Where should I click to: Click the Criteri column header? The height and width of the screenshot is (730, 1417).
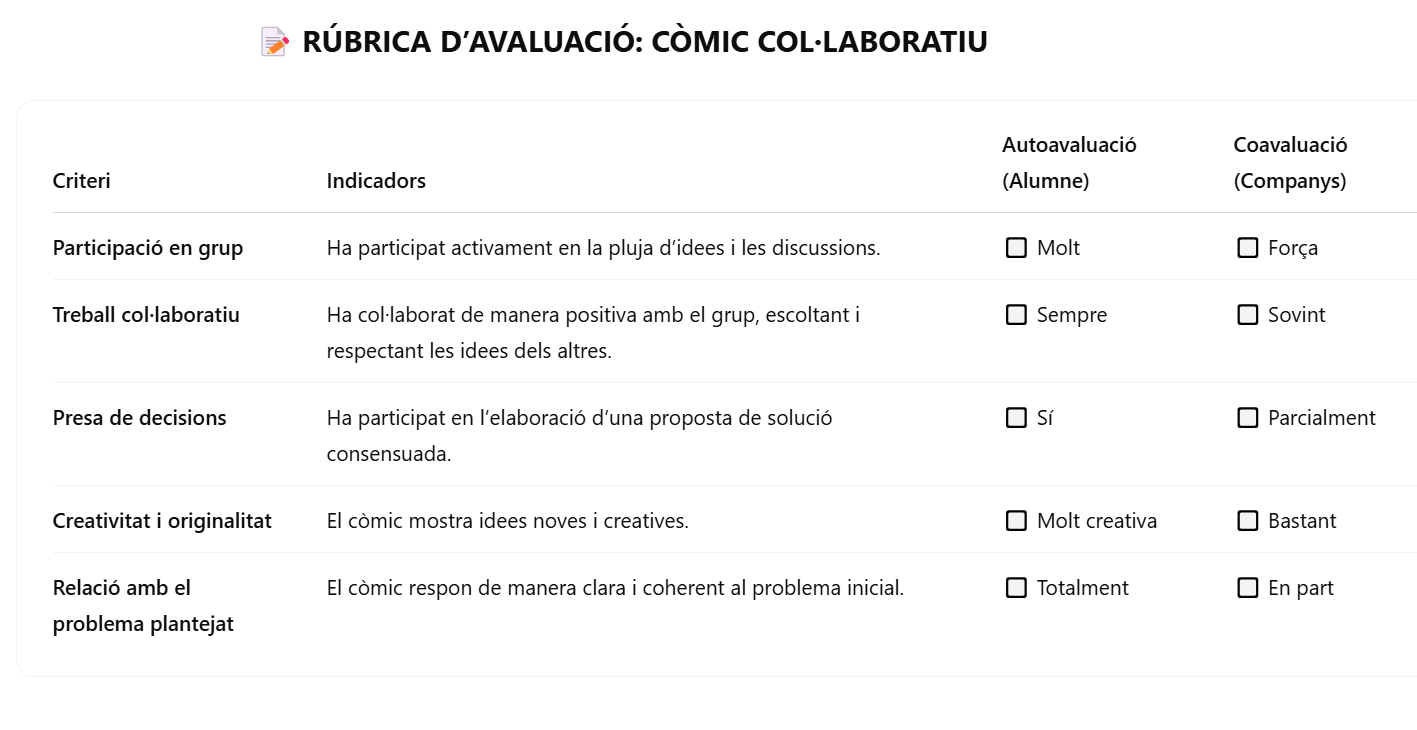tap(82, 181)
